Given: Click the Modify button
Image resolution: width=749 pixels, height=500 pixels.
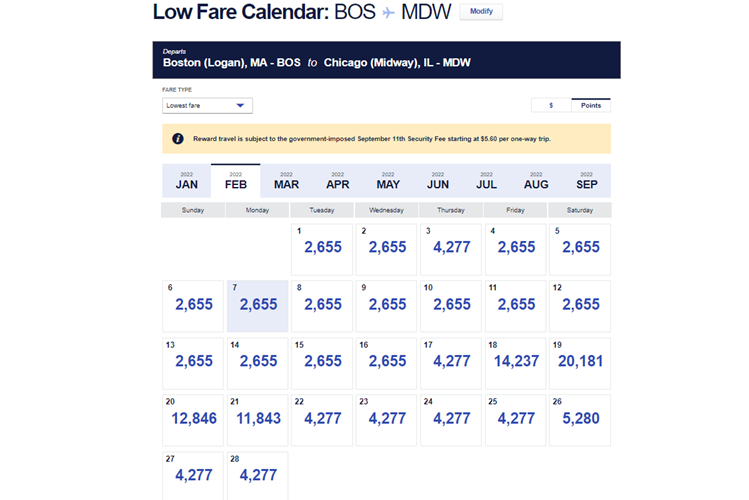Looking at the screenshot, I should (481, 12).
